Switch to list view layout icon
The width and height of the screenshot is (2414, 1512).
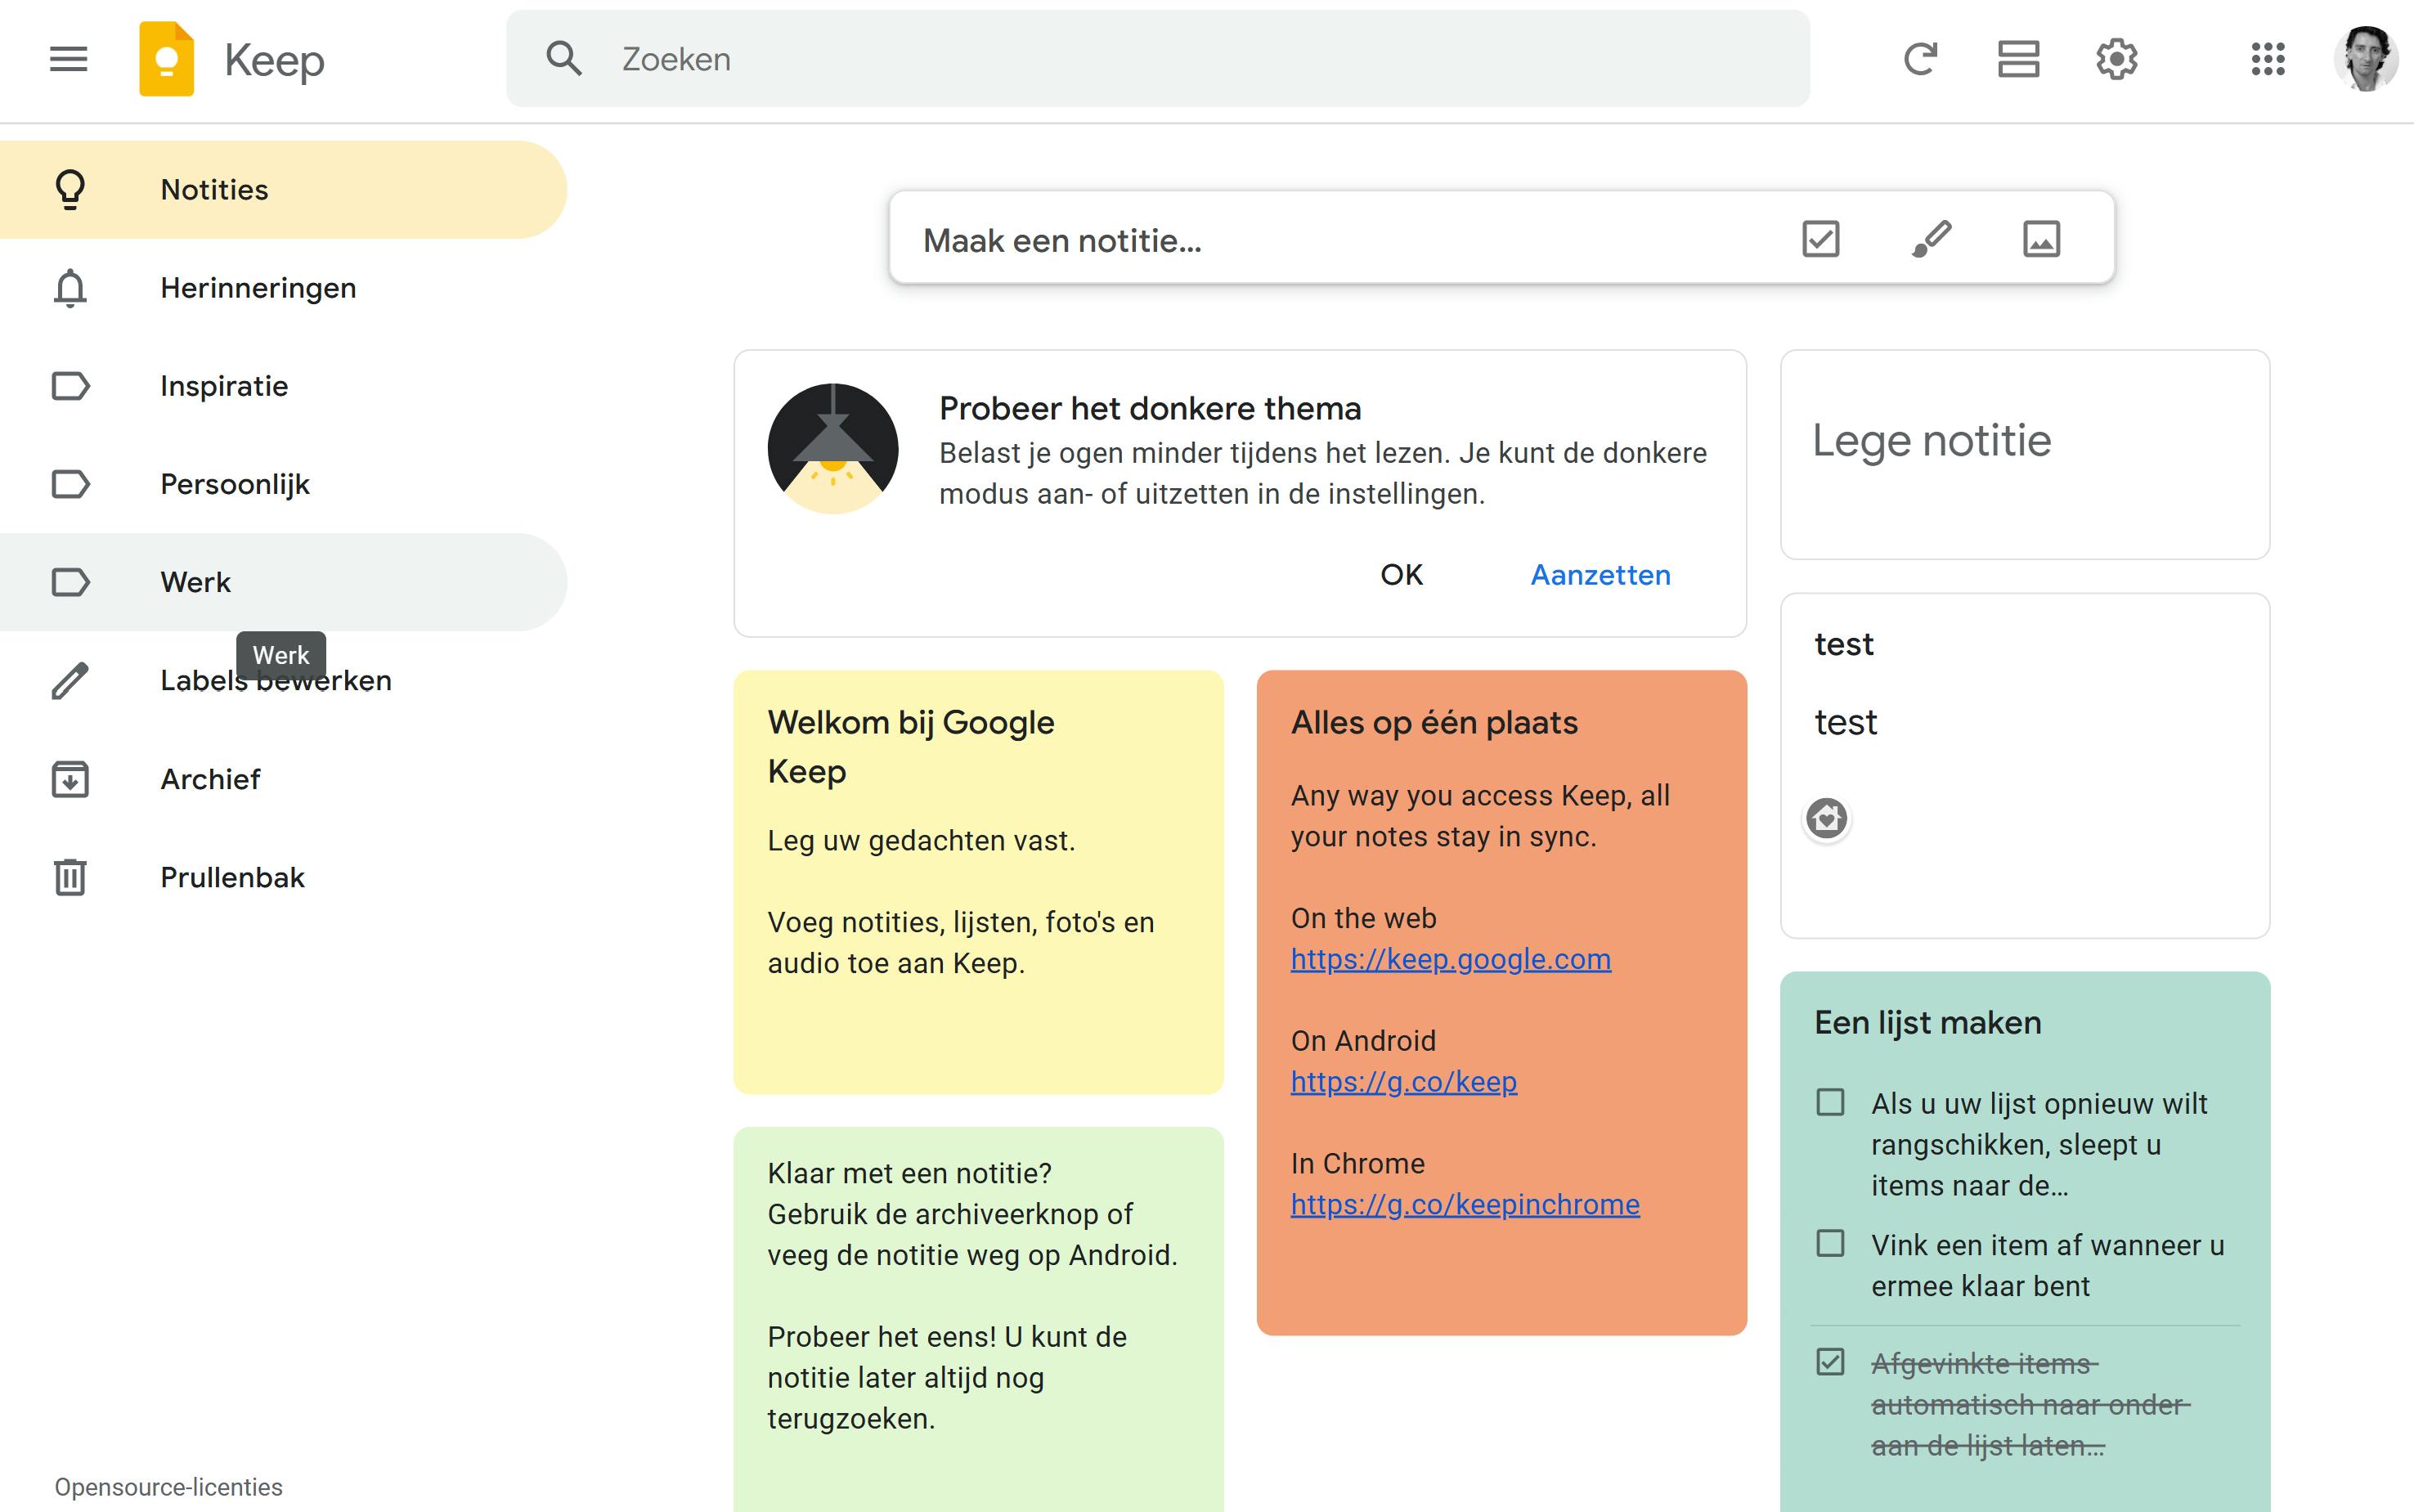2018,59
